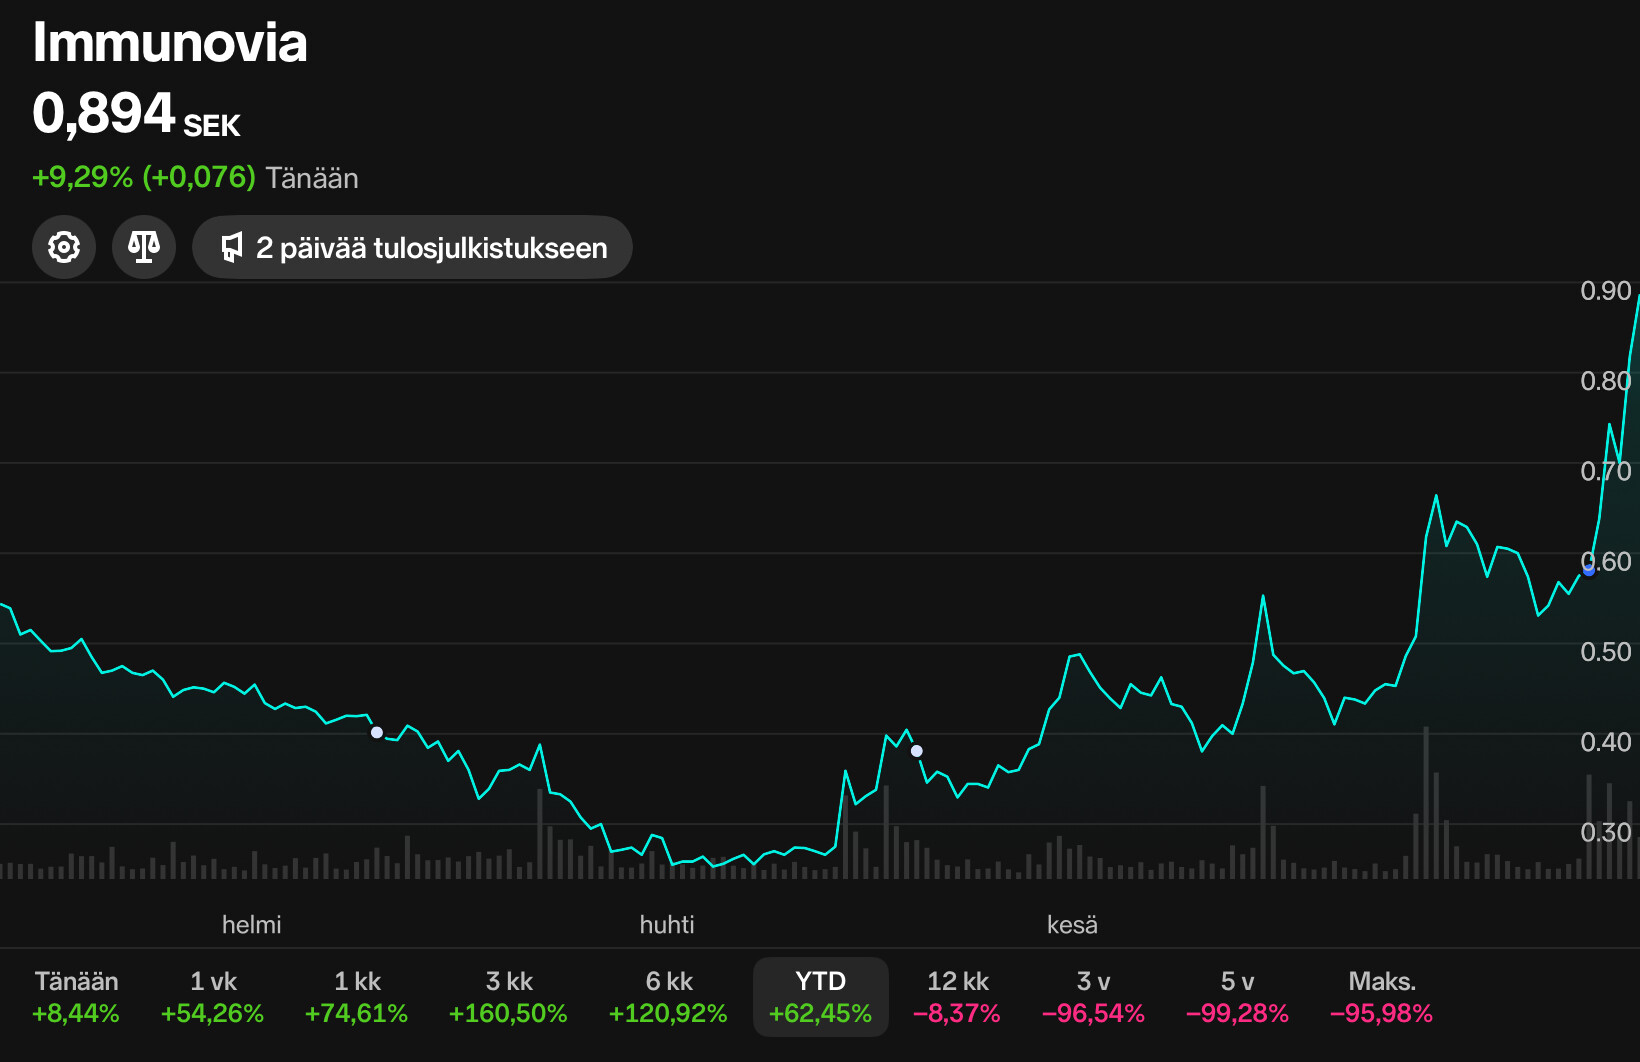Viewport: 1640px width, 1062px height.
Task: Switch to 1 vk range
Action: click(213, 997)
